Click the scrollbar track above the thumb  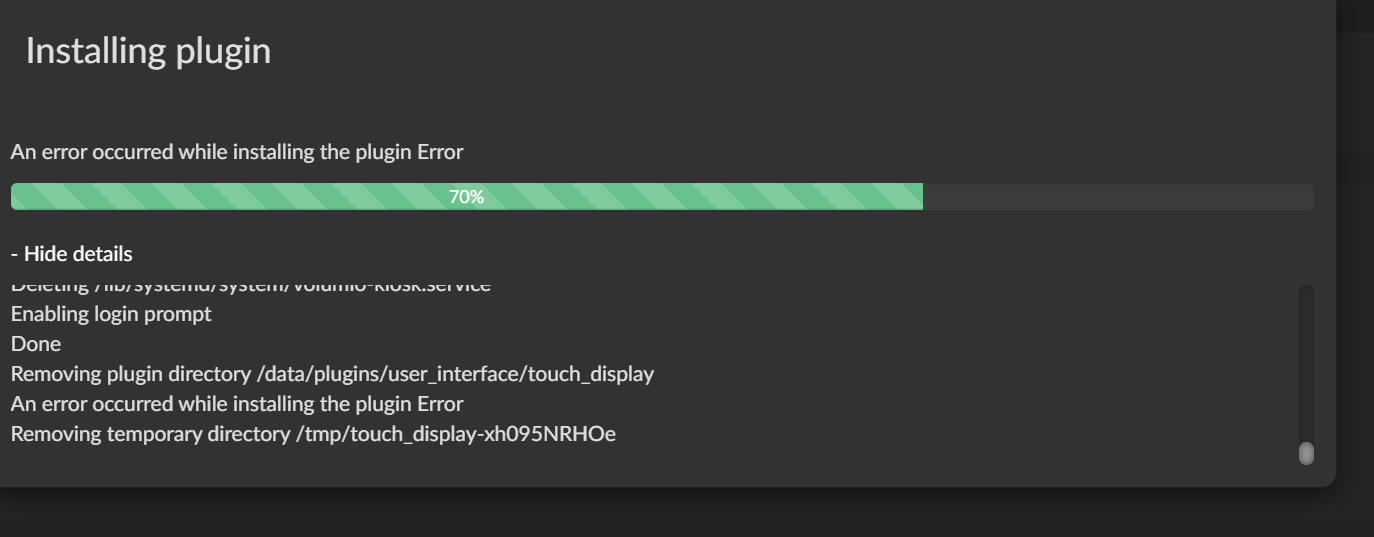coord(1305,363)
